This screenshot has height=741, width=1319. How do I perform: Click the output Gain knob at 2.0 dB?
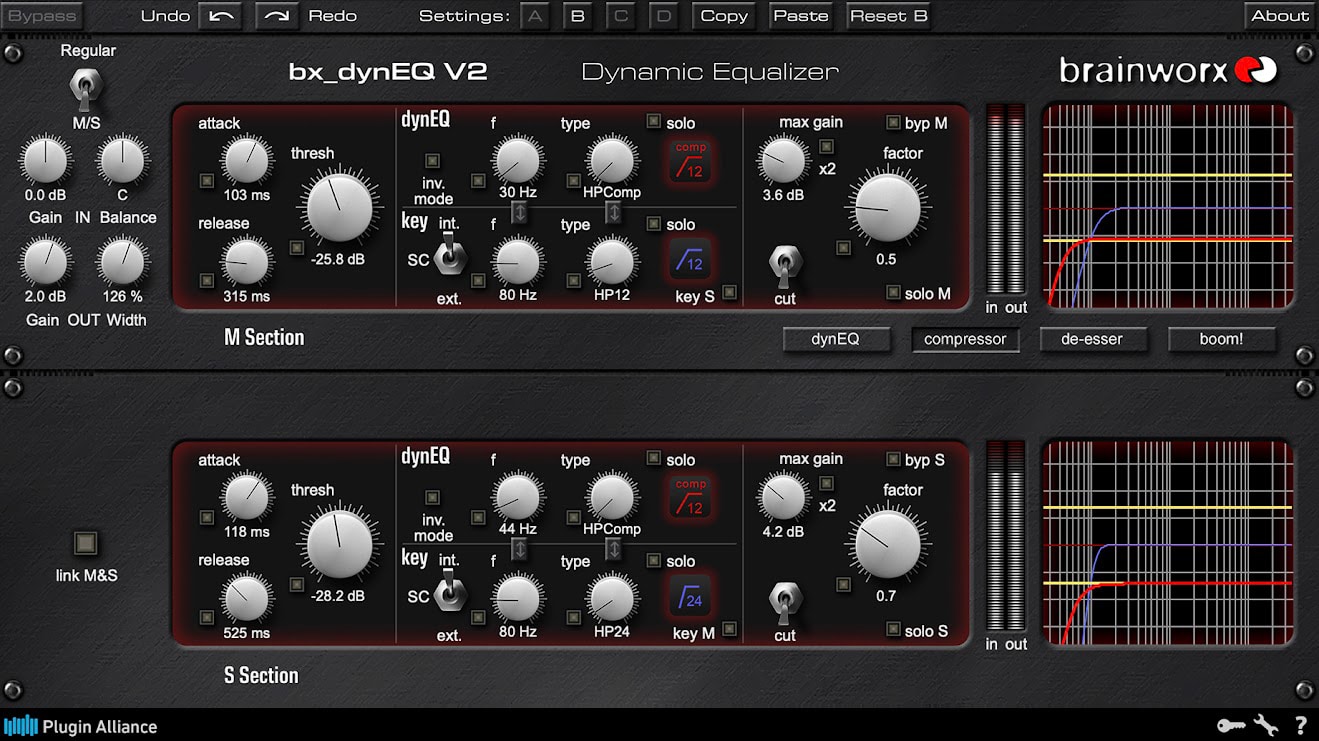pyautogui.click(x=45, y=262)
